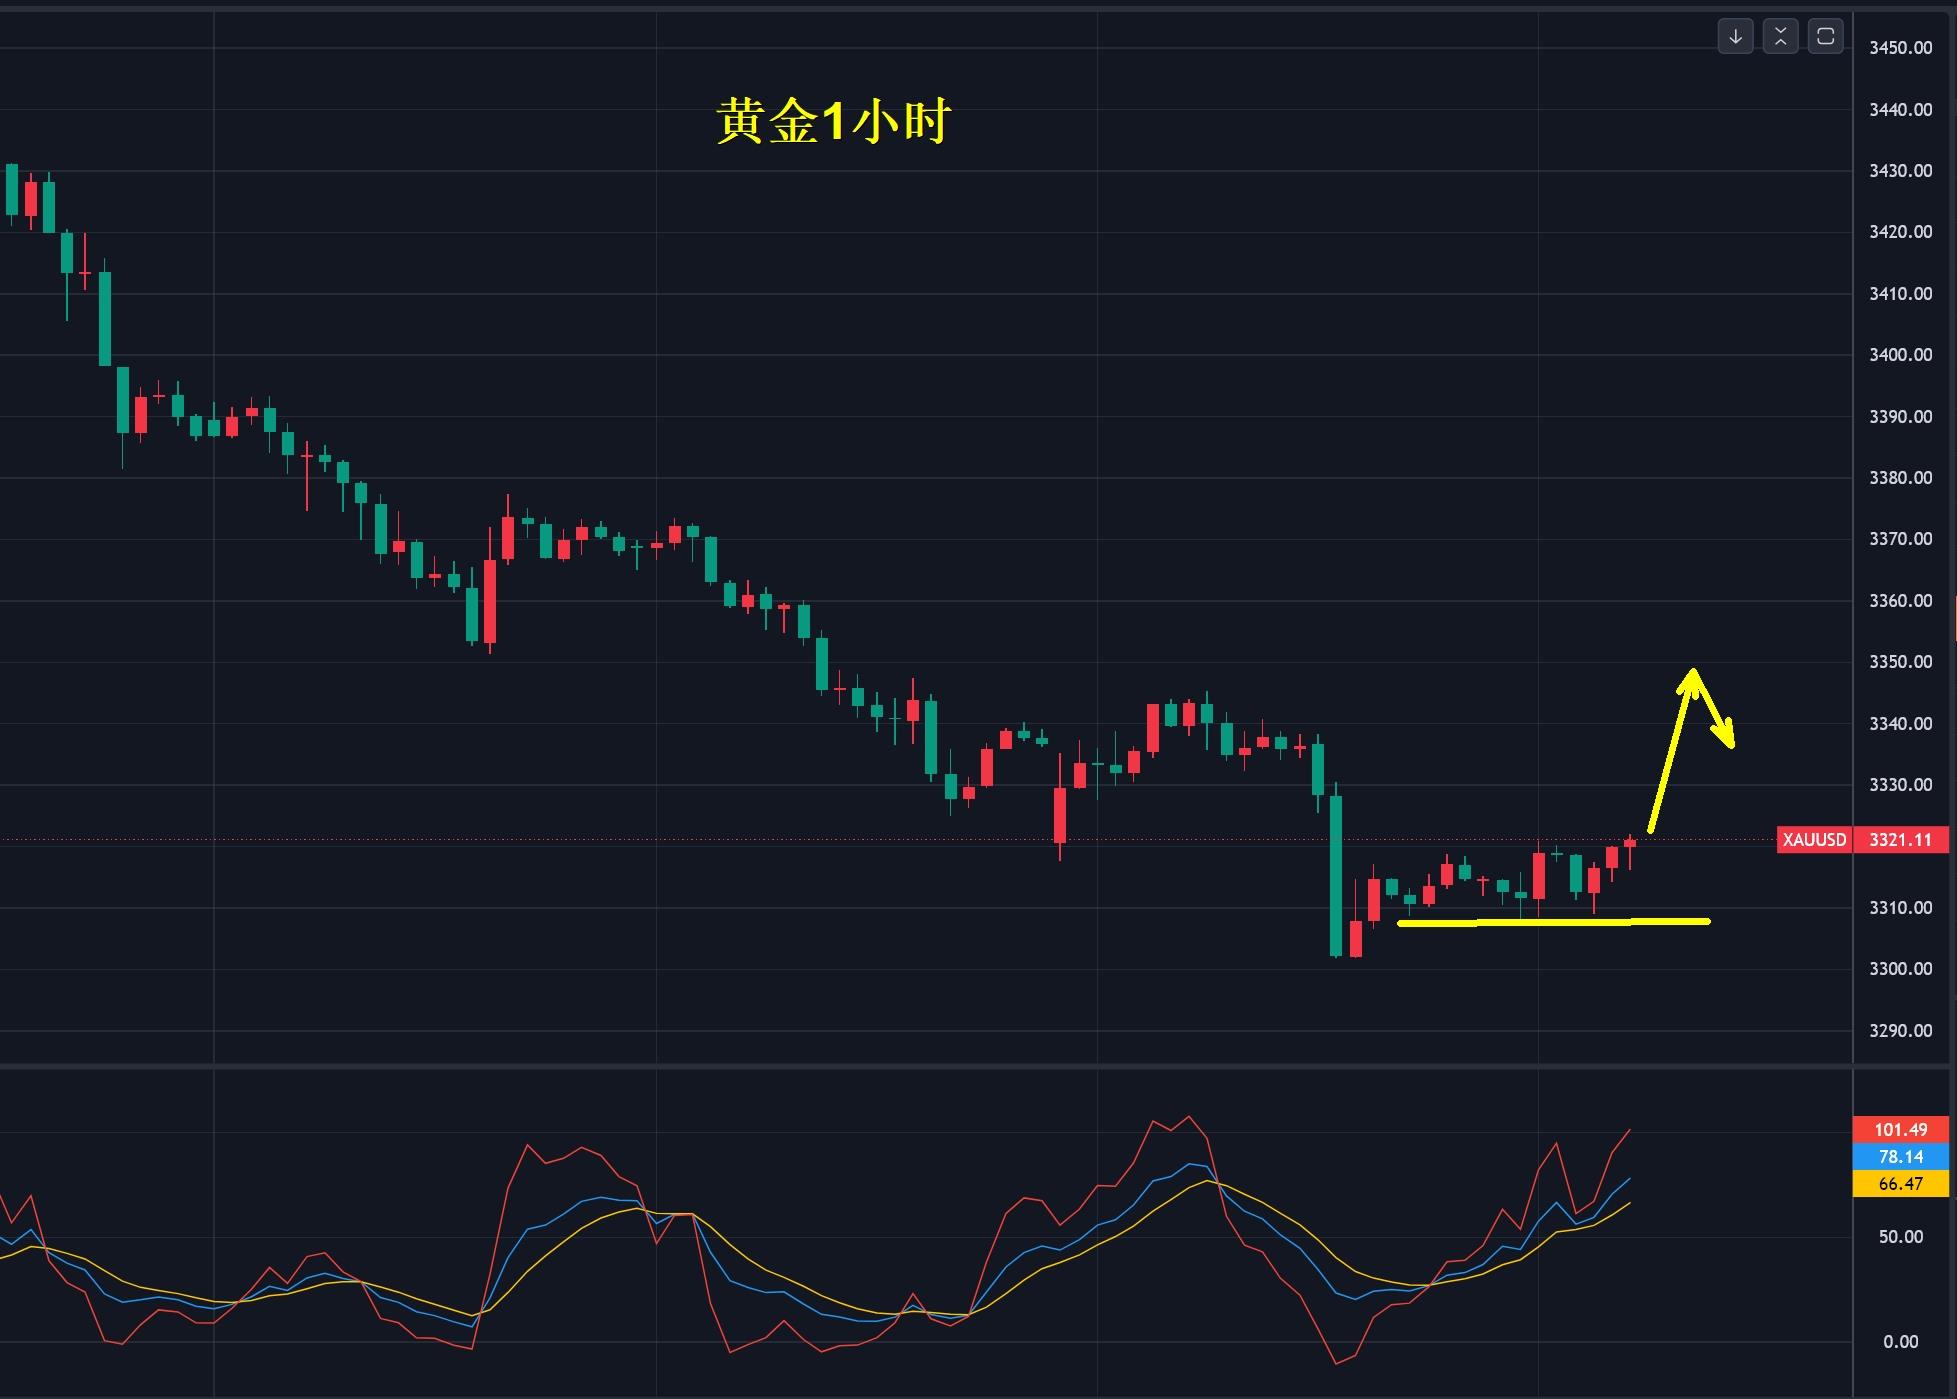Click the 3400.00 price scale label
This screenshot has width=1957, height=1399.
tap(1900, 355)
